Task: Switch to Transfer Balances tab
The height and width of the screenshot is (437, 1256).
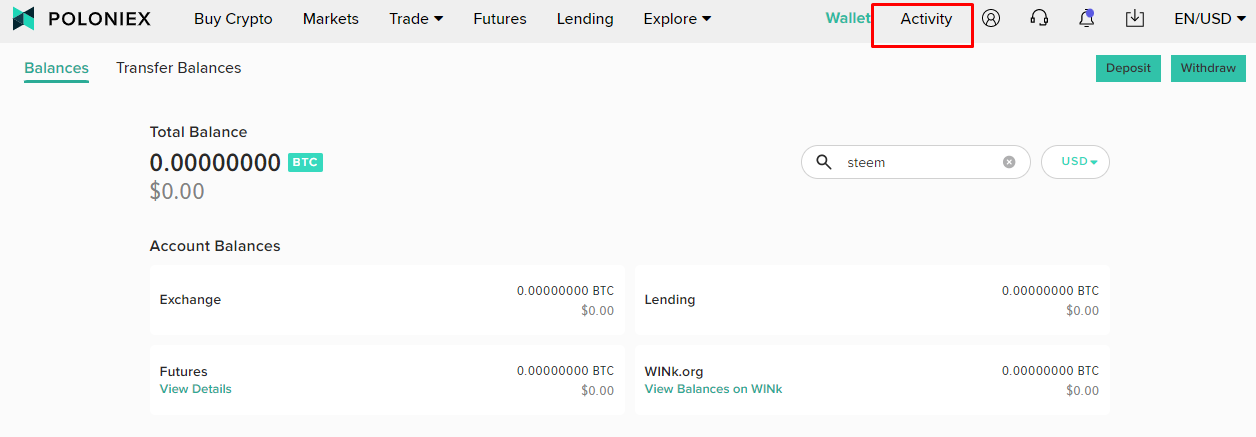Action: click(x=178, y=68)
